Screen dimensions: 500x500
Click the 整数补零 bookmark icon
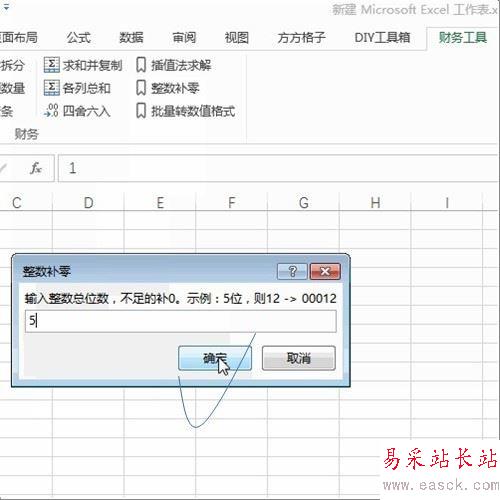click(x=141, y=88)
